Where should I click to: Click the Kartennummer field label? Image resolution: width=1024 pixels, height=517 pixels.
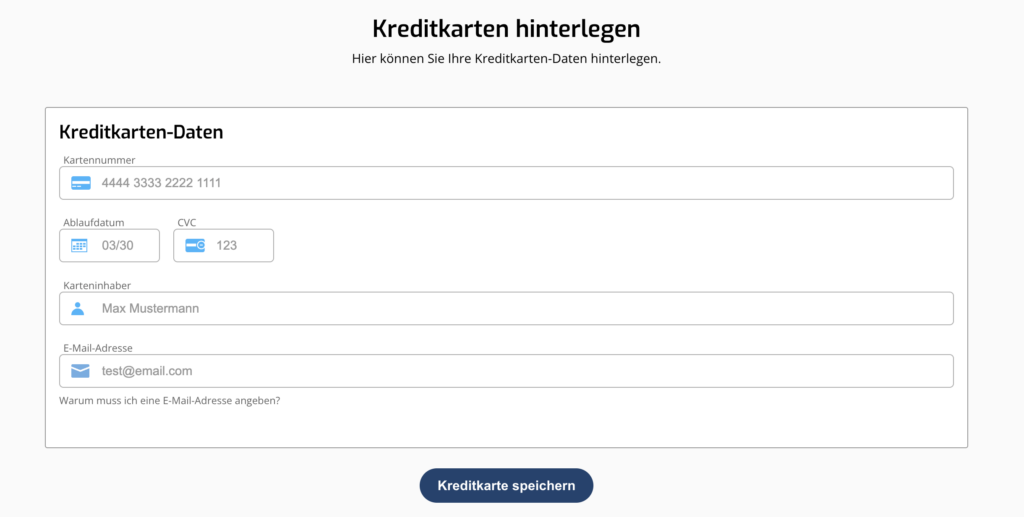click(99, 160)
